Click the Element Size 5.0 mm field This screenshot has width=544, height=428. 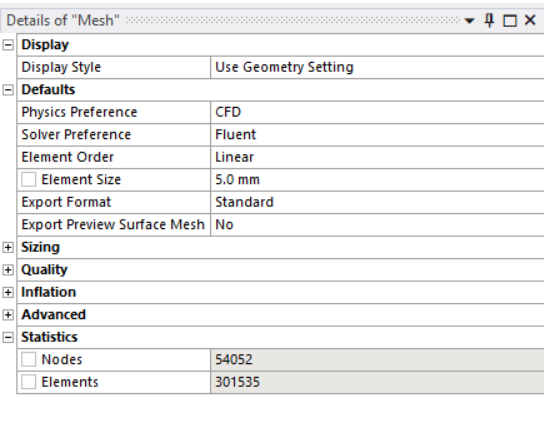coord(377,180)
